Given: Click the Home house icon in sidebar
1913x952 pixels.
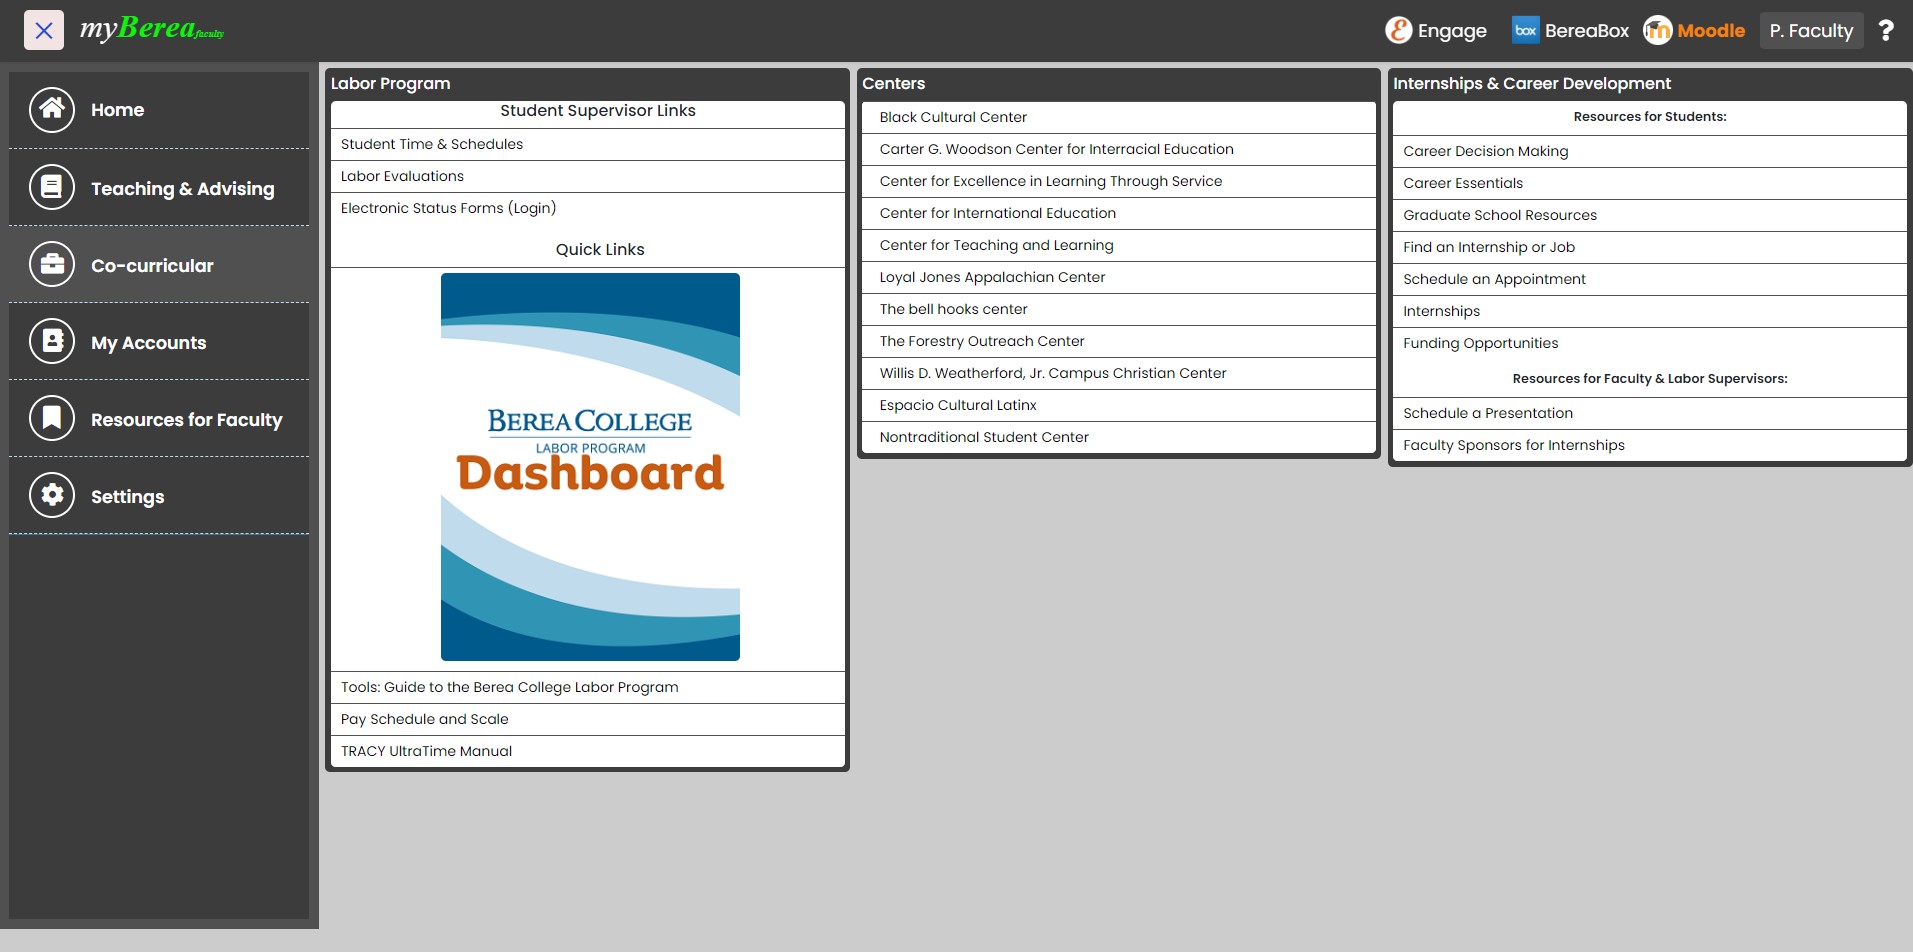Looking at the screenshot, I should [52, 110].
